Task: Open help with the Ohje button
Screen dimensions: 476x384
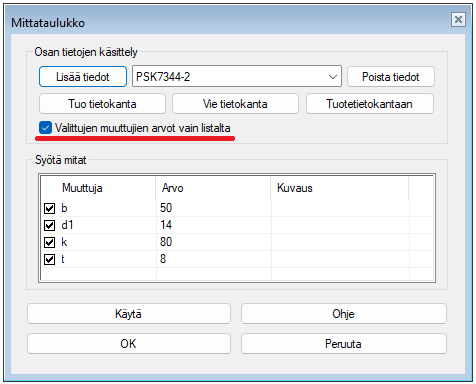Action: (x=344, y=313)
